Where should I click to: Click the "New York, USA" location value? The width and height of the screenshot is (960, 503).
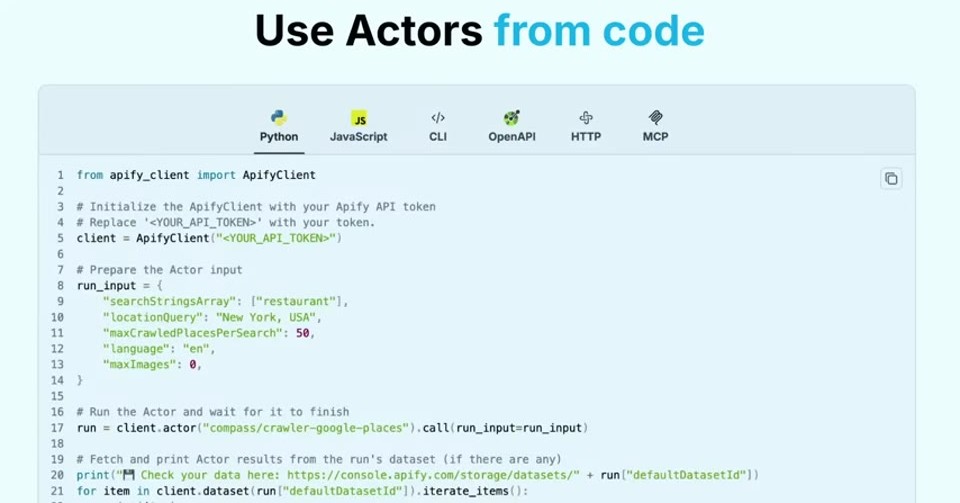coord(266,317)
